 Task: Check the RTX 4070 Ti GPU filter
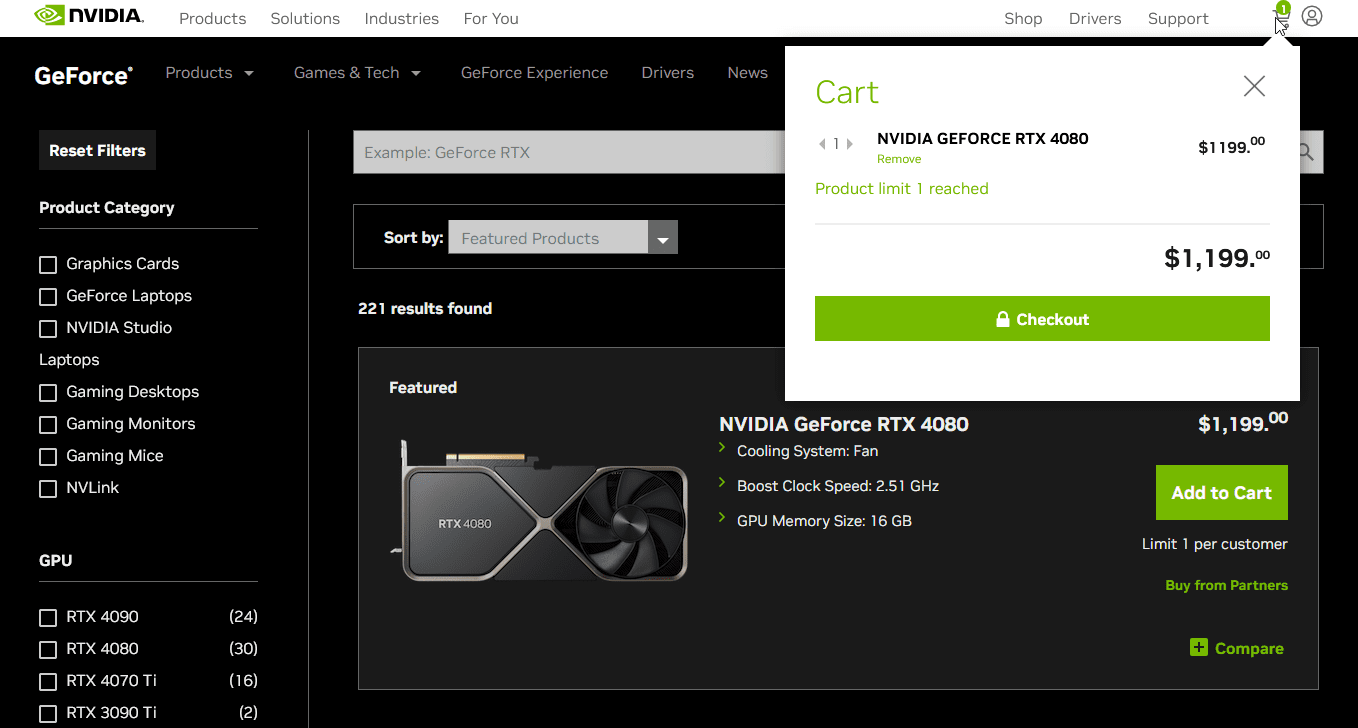[48, 682]
